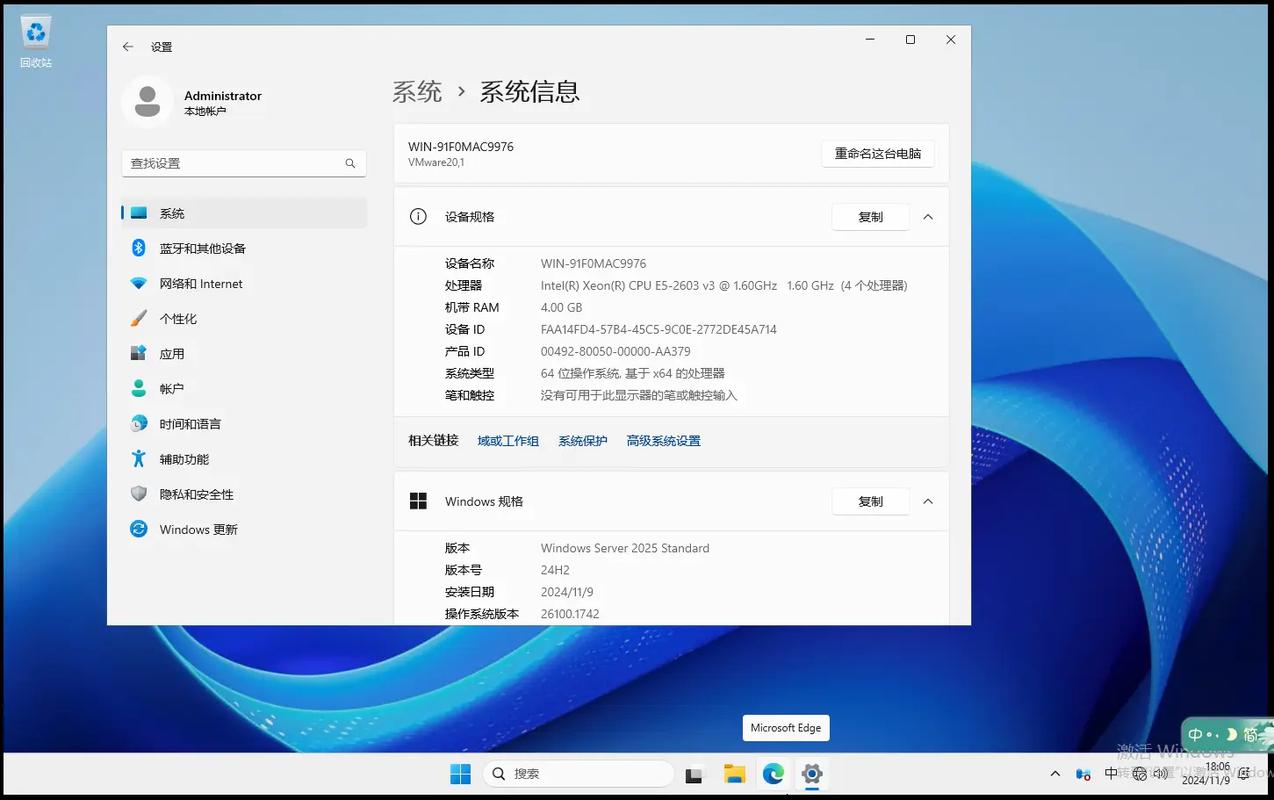1274x800 pixels.
Task: Click the 重命名这台电脑 button
Action: 877,153
